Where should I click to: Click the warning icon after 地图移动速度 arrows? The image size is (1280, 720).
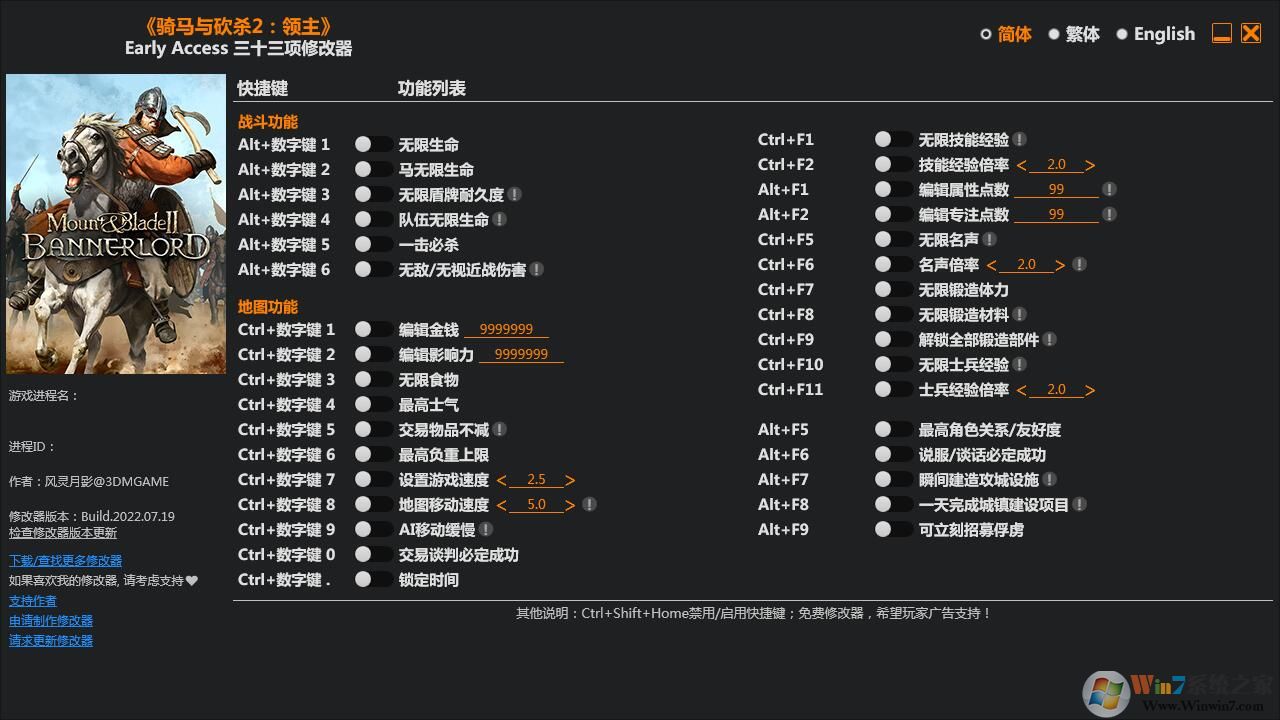tap(590, 504)
